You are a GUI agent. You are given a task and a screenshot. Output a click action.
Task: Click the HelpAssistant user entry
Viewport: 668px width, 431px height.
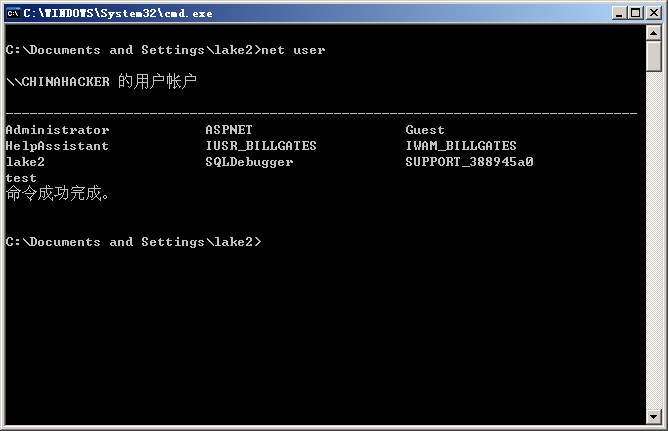point(57,146)
